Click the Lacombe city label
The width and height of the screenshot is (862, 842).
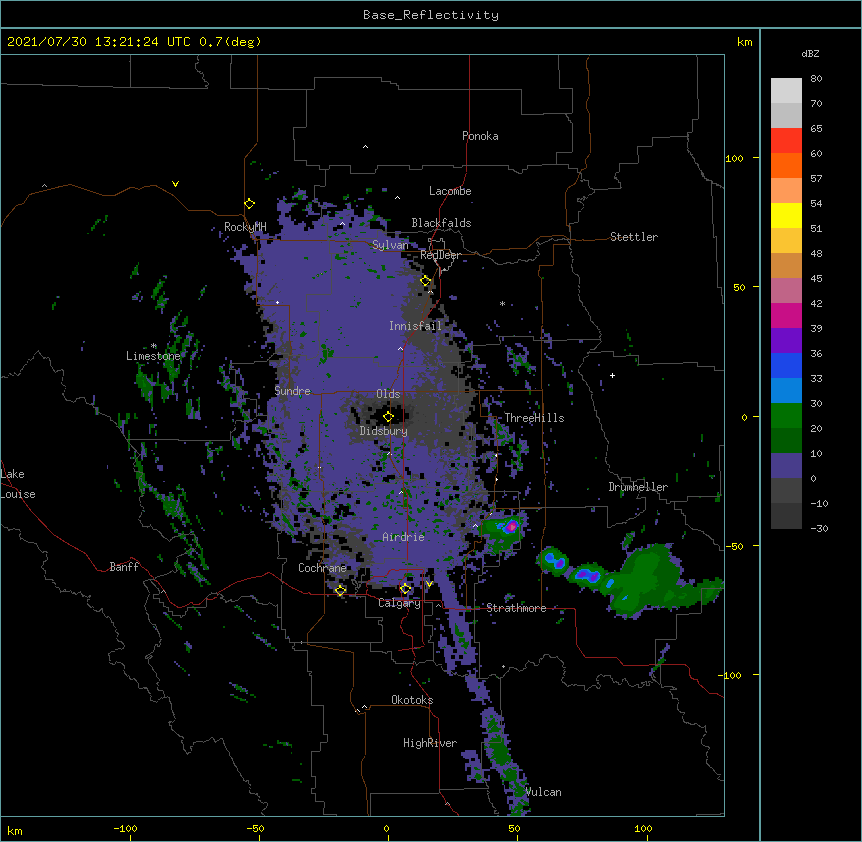[x=450, y=191]
